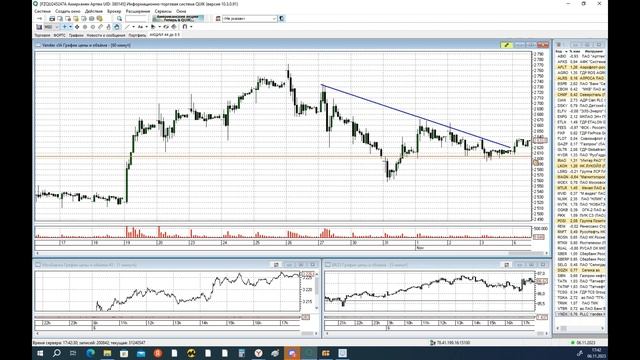
Task: Click the orange horizontal price level line
Action: (x=283, y=156)
